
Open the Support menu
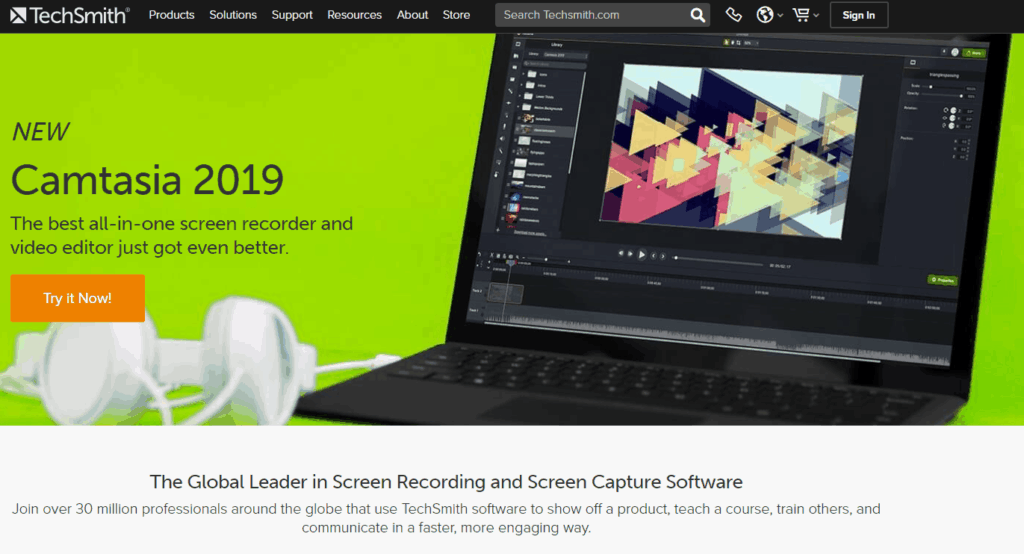[x=292, y=15]
